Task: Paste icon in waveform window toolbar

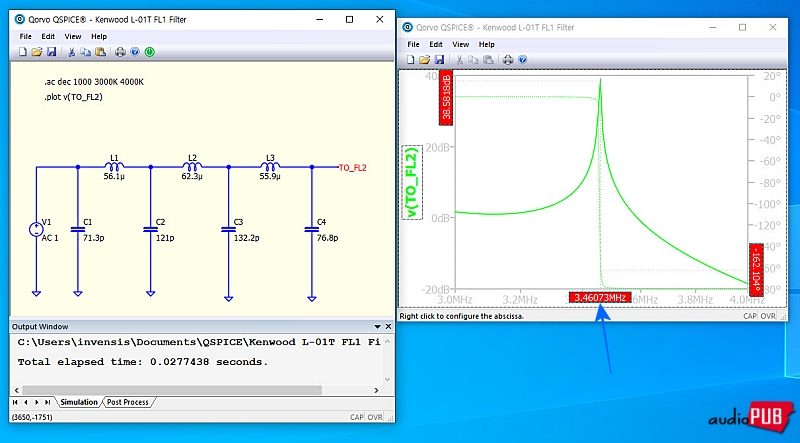Action: click(488, 60)
